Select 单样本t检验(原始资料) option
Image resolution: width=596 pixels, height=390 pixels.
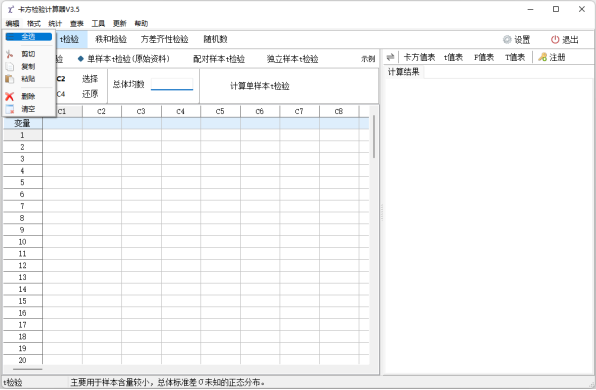124,59
